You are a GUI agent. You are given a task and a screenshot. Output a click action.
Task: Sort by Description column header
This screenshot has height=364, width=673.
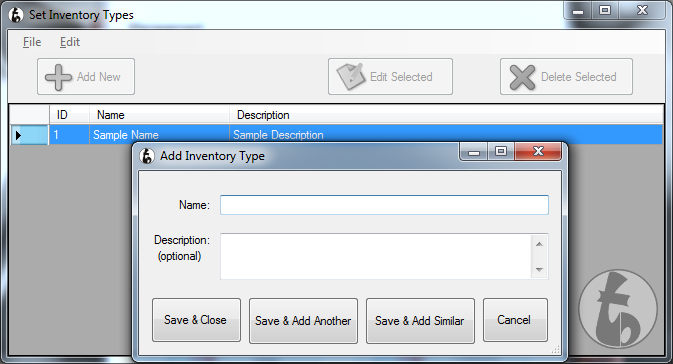(x=446, y=115)
